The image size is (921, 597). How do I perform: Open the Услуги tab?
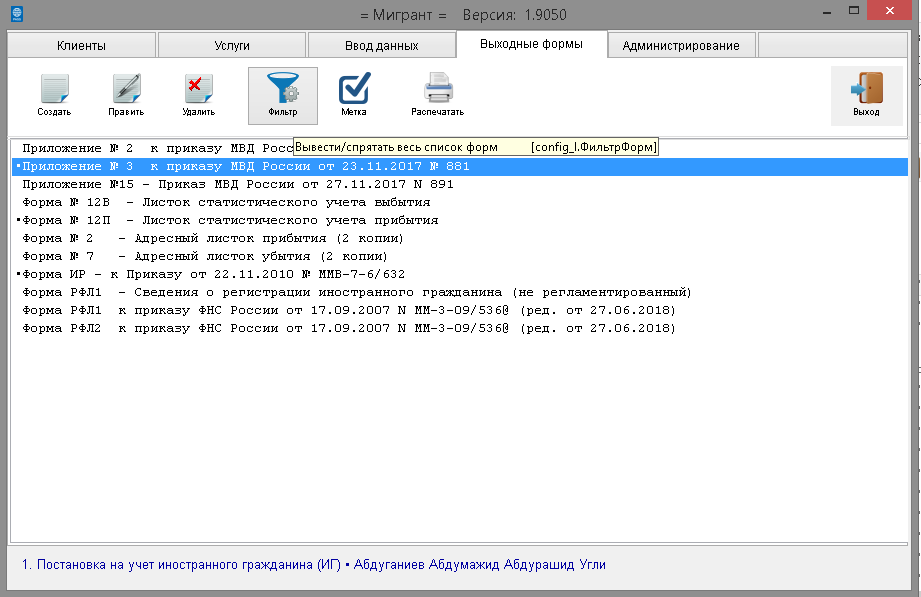[231, 44]
